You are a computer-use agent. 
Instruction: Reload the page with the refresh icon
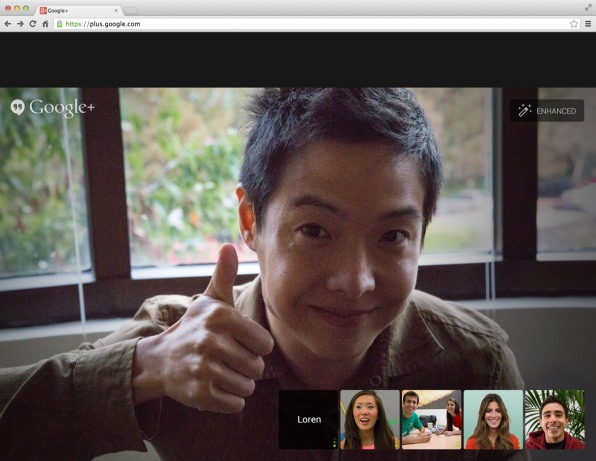33,24
